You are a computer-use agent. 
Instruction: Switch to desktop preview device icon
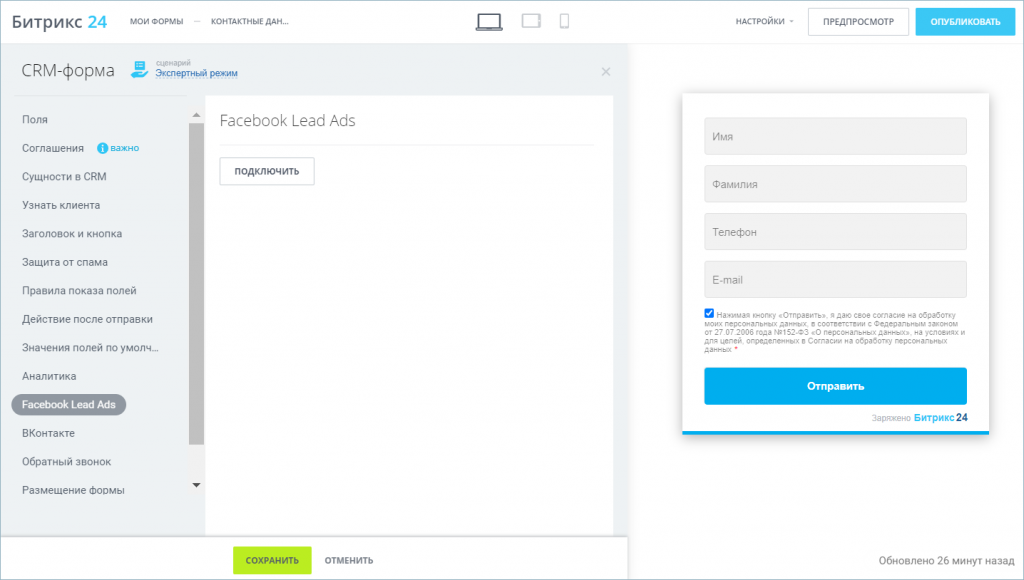(489, 22)
